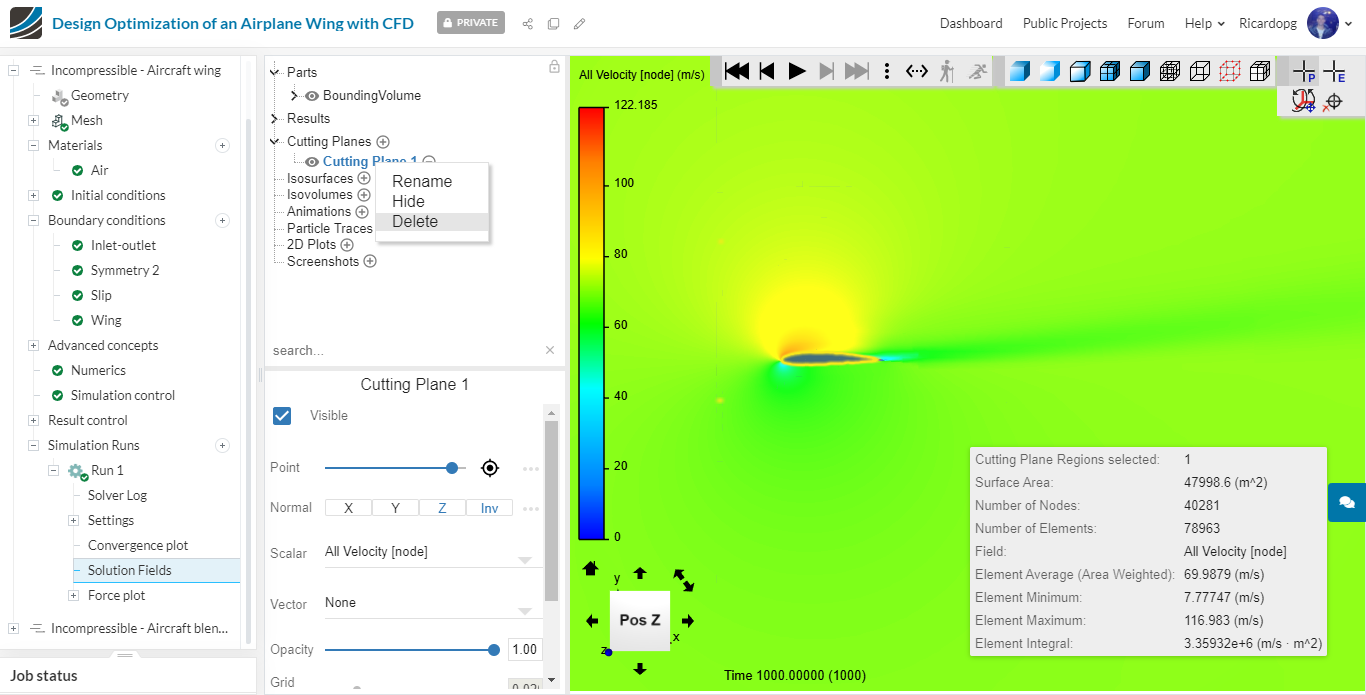This screenshot has width=1366, height=695.
Task: Click the pick point target icon beside Point slider
Action: pos(490,467)
